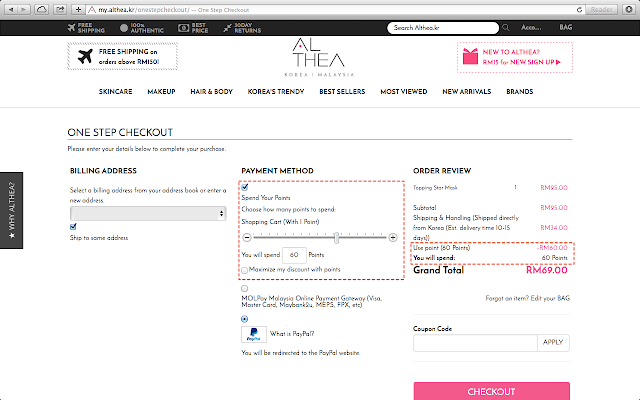
Task: Open MOST VIEWED menu
Action: point(404,92)
